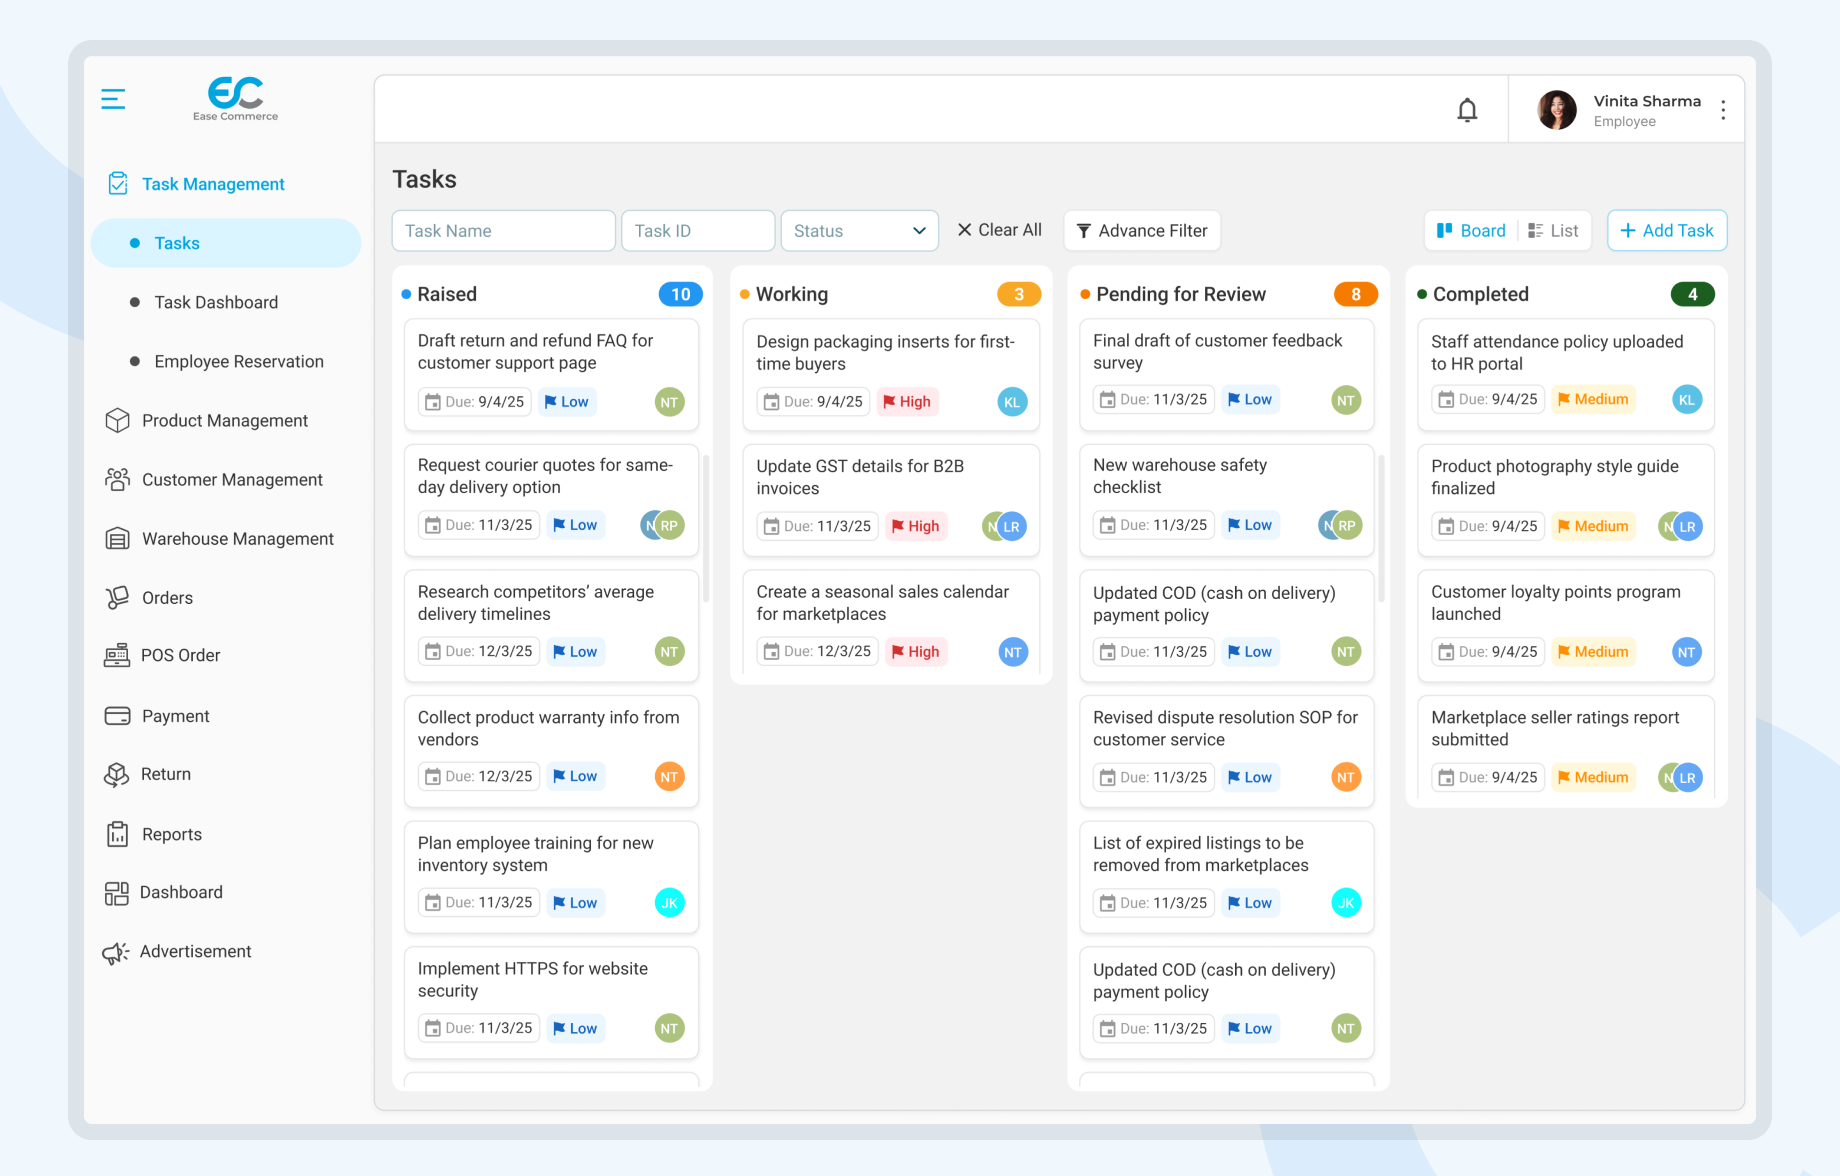Open Employee Reservation in the sidebar
The height and width of the screenshot is (1176, 1840).
click(239, 361)
